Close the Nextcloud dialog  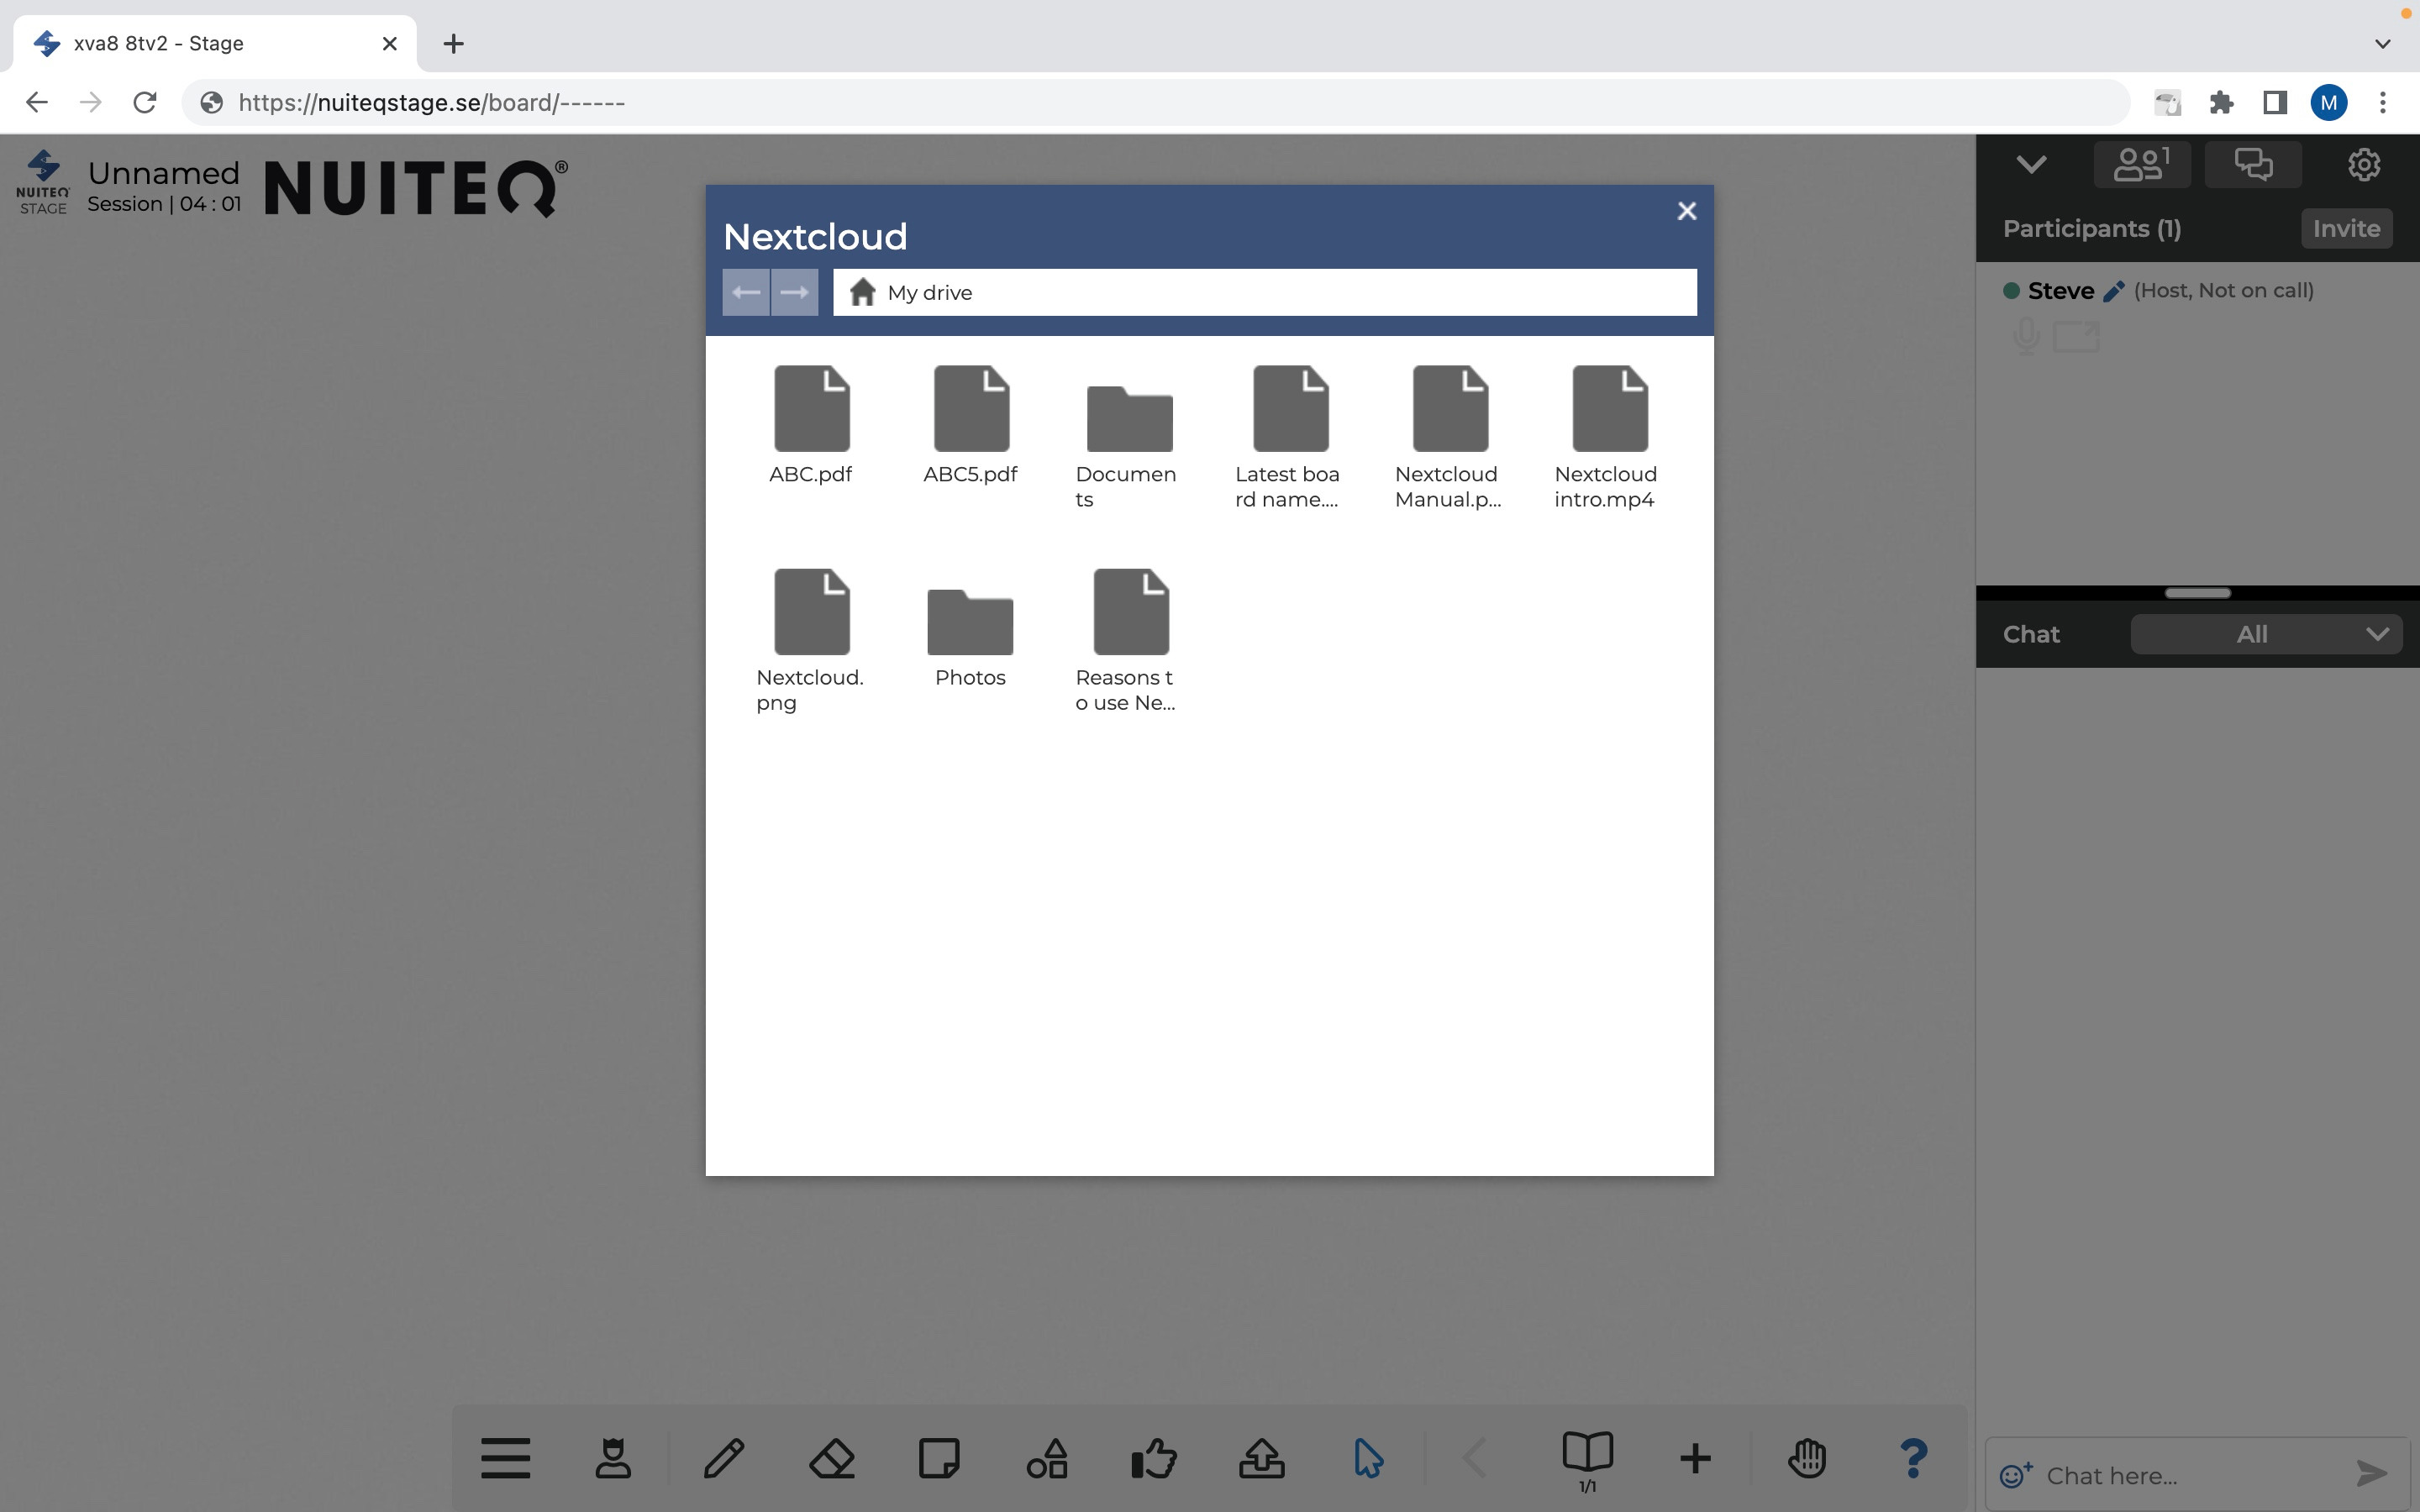(x=1687, y=211)
